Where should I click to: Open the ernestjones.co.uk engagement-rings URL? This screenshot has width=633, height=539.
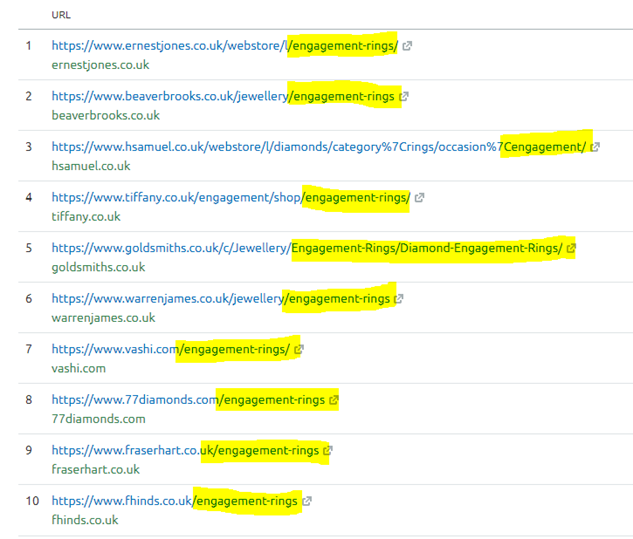[224, 46]
